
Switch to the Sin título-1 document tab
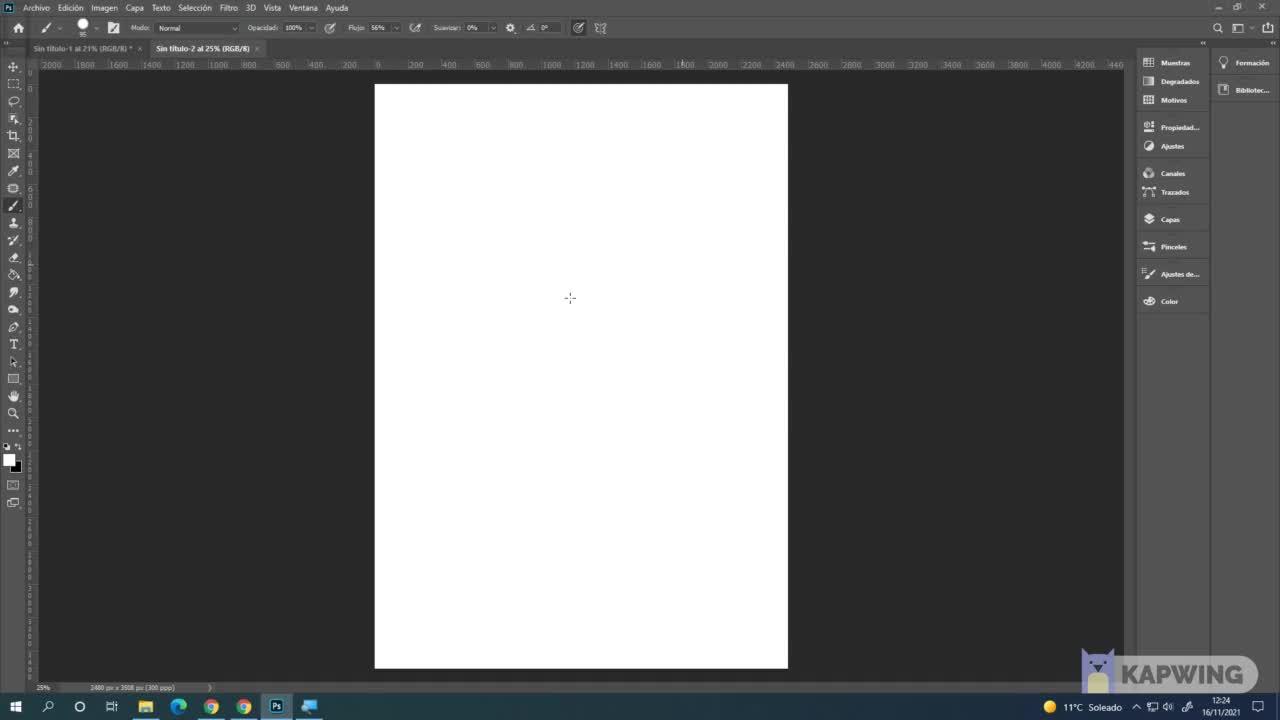coord(83,48)
